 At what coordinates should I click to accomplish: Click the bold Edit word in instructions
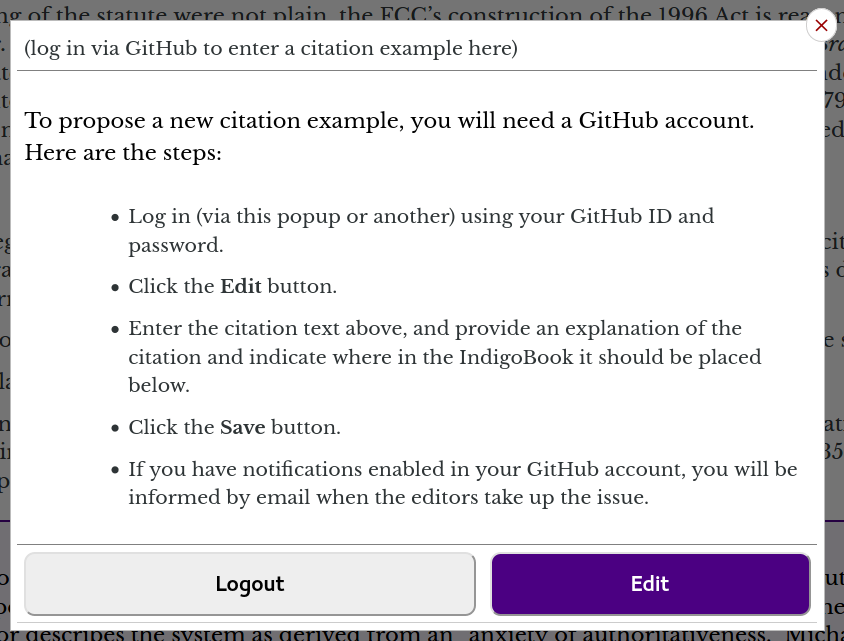tap(241, 286)
